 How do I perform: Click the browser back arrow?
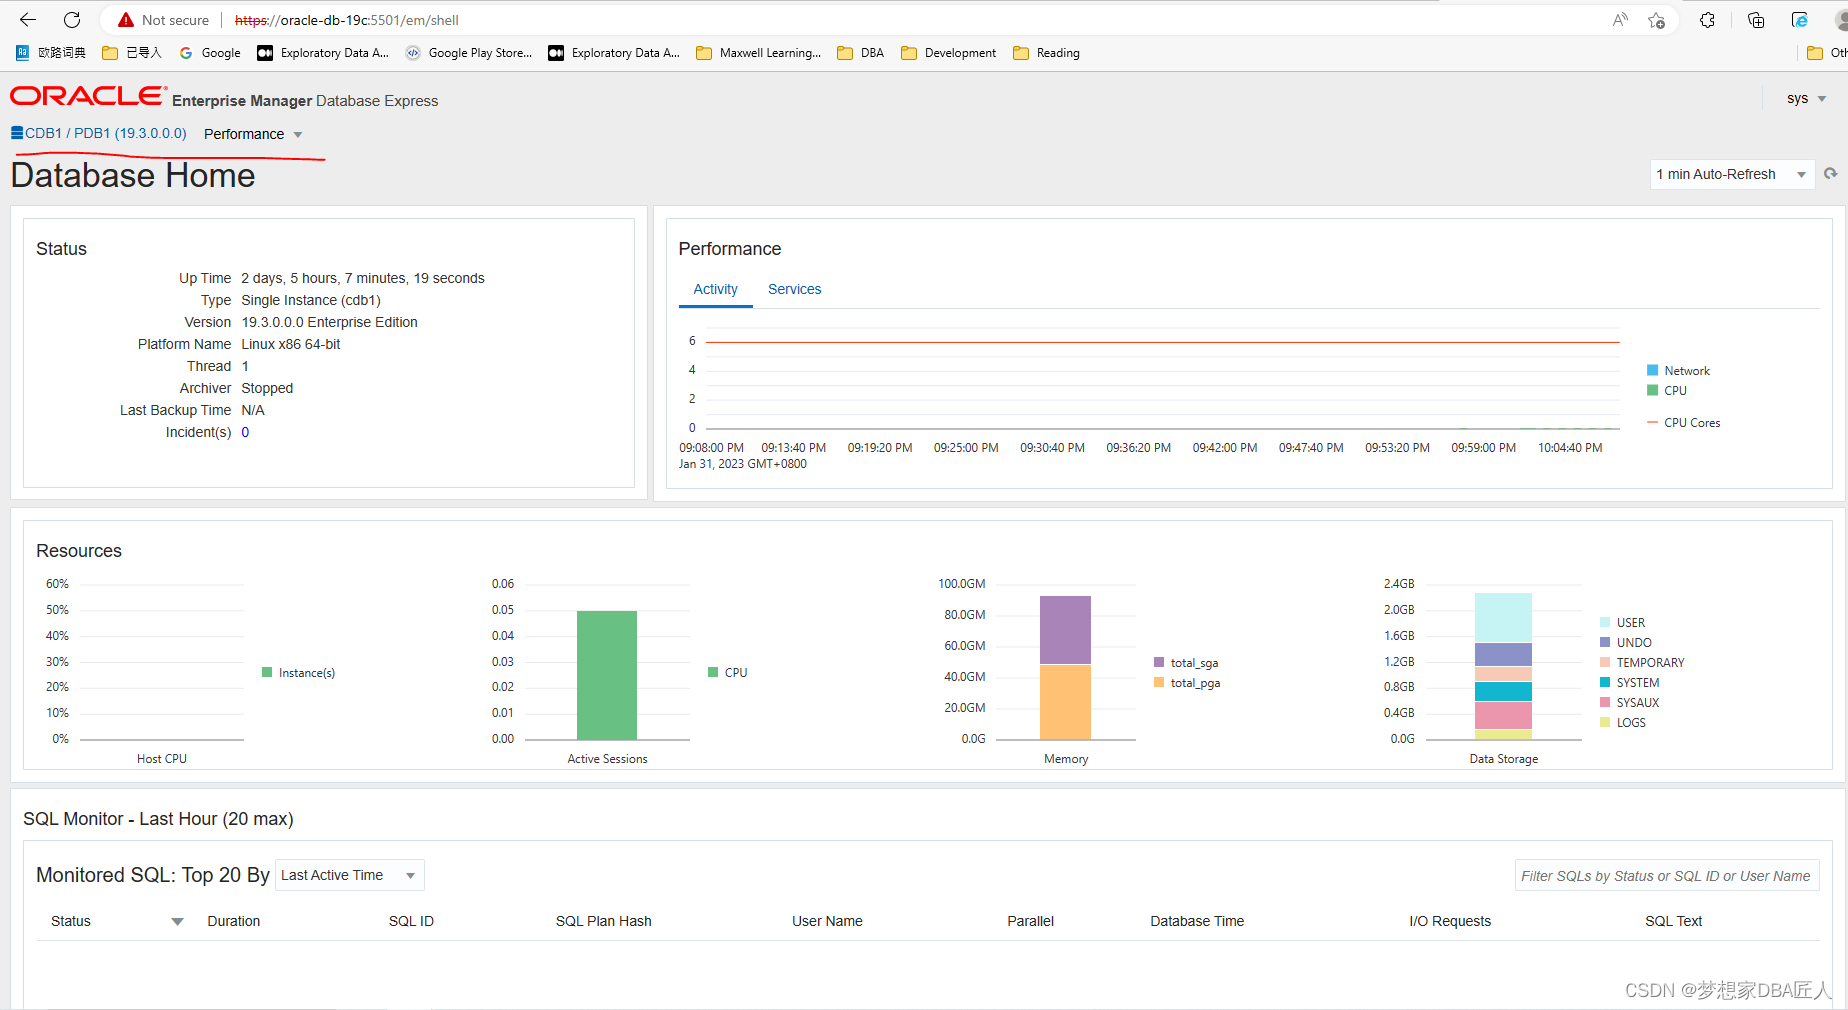(28, 20)
